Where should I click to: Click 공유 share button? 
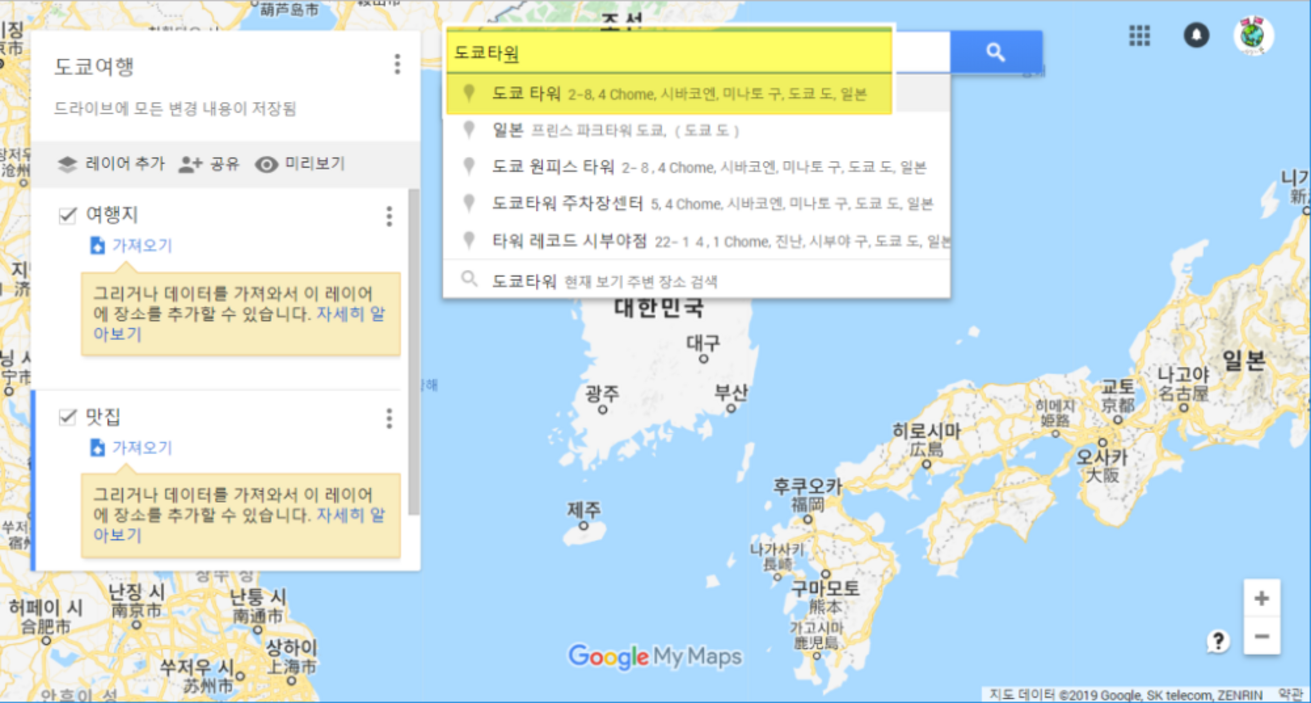pos(209,164)
